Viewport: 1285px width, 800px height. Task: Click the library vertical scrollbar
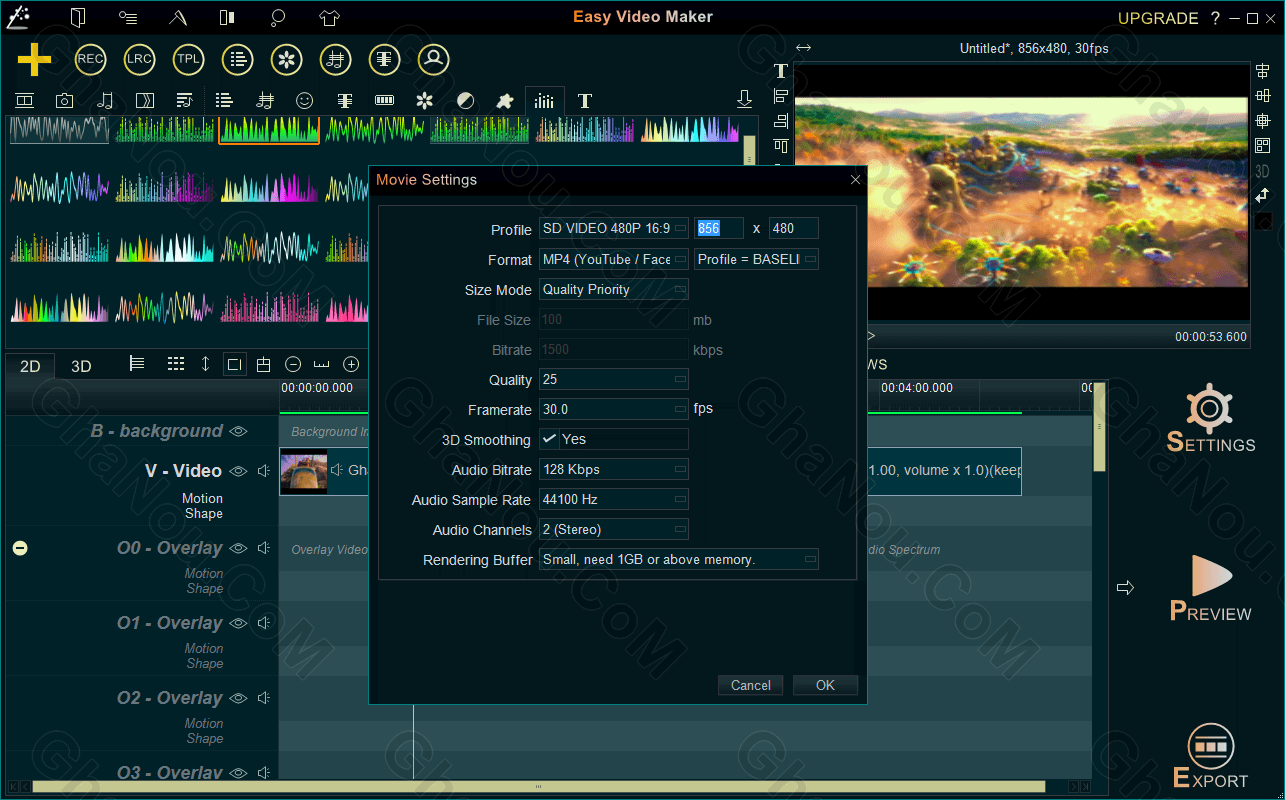[750, 152]
